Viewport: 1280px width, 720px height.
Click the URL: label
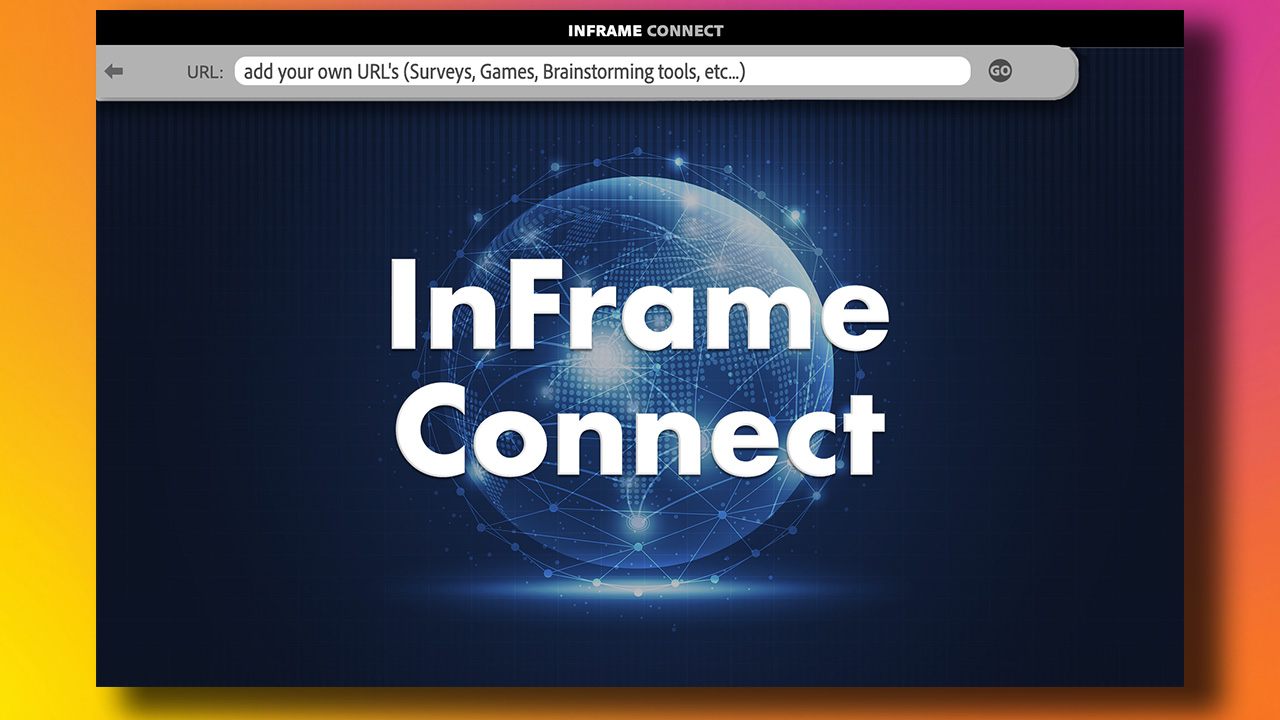pos(205,72)
